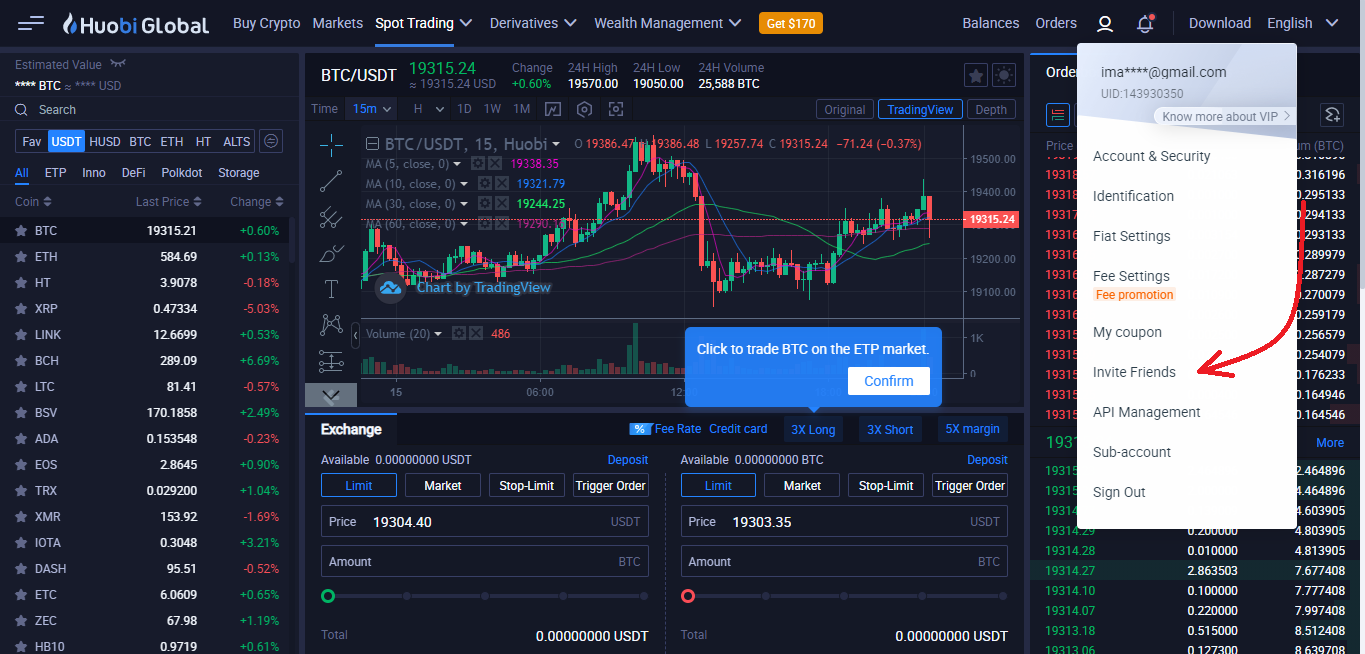Select the trend line drawing tool

click(331, 181)
